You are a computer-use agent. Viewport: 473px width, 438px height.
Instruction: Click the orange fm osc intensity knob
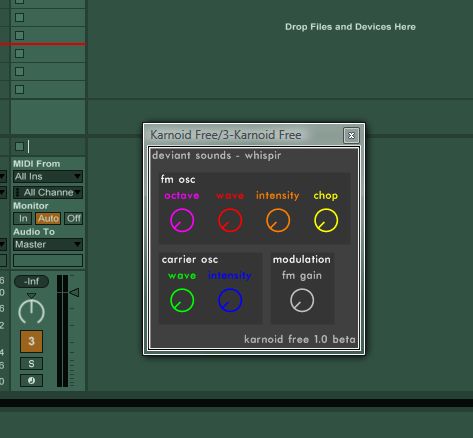pos(278,220)
